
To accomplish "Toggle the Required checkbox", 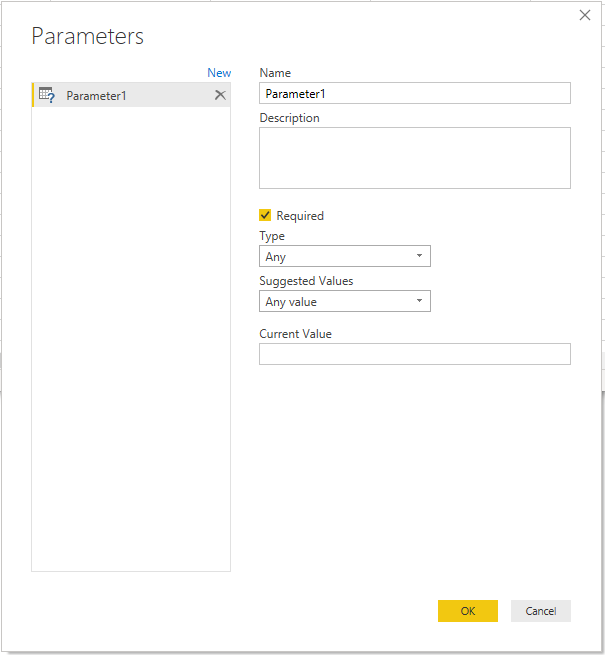I will coord(265,215).
